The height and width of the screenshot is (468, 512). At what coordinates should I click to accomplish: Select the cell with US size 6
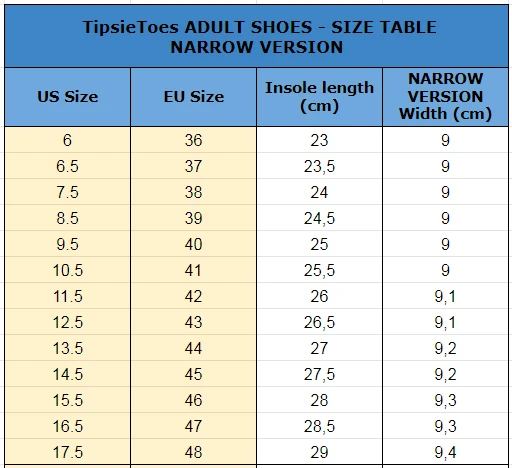(68, 140)
